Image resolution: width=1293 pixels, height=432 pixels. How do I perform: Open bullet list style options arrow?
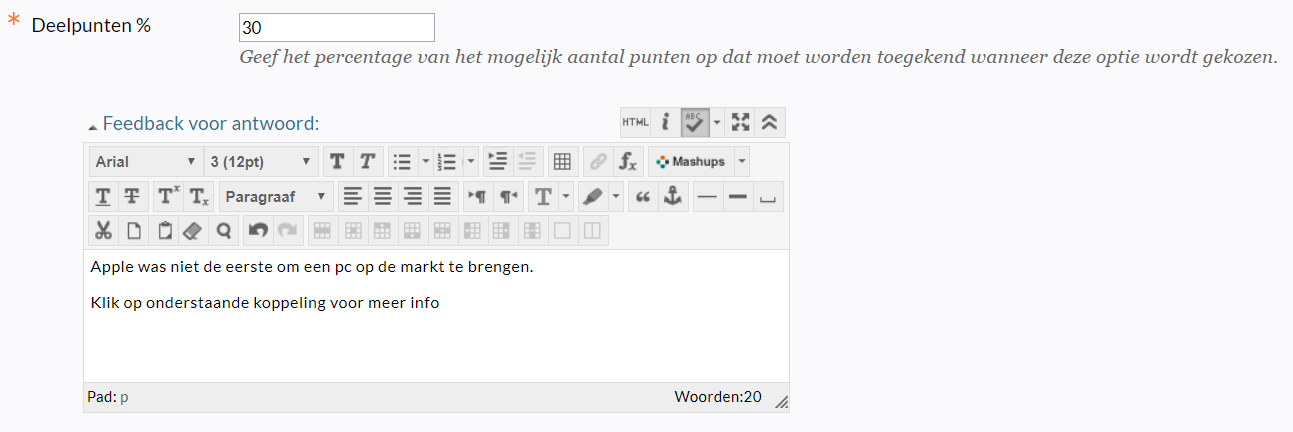(424, 161)
